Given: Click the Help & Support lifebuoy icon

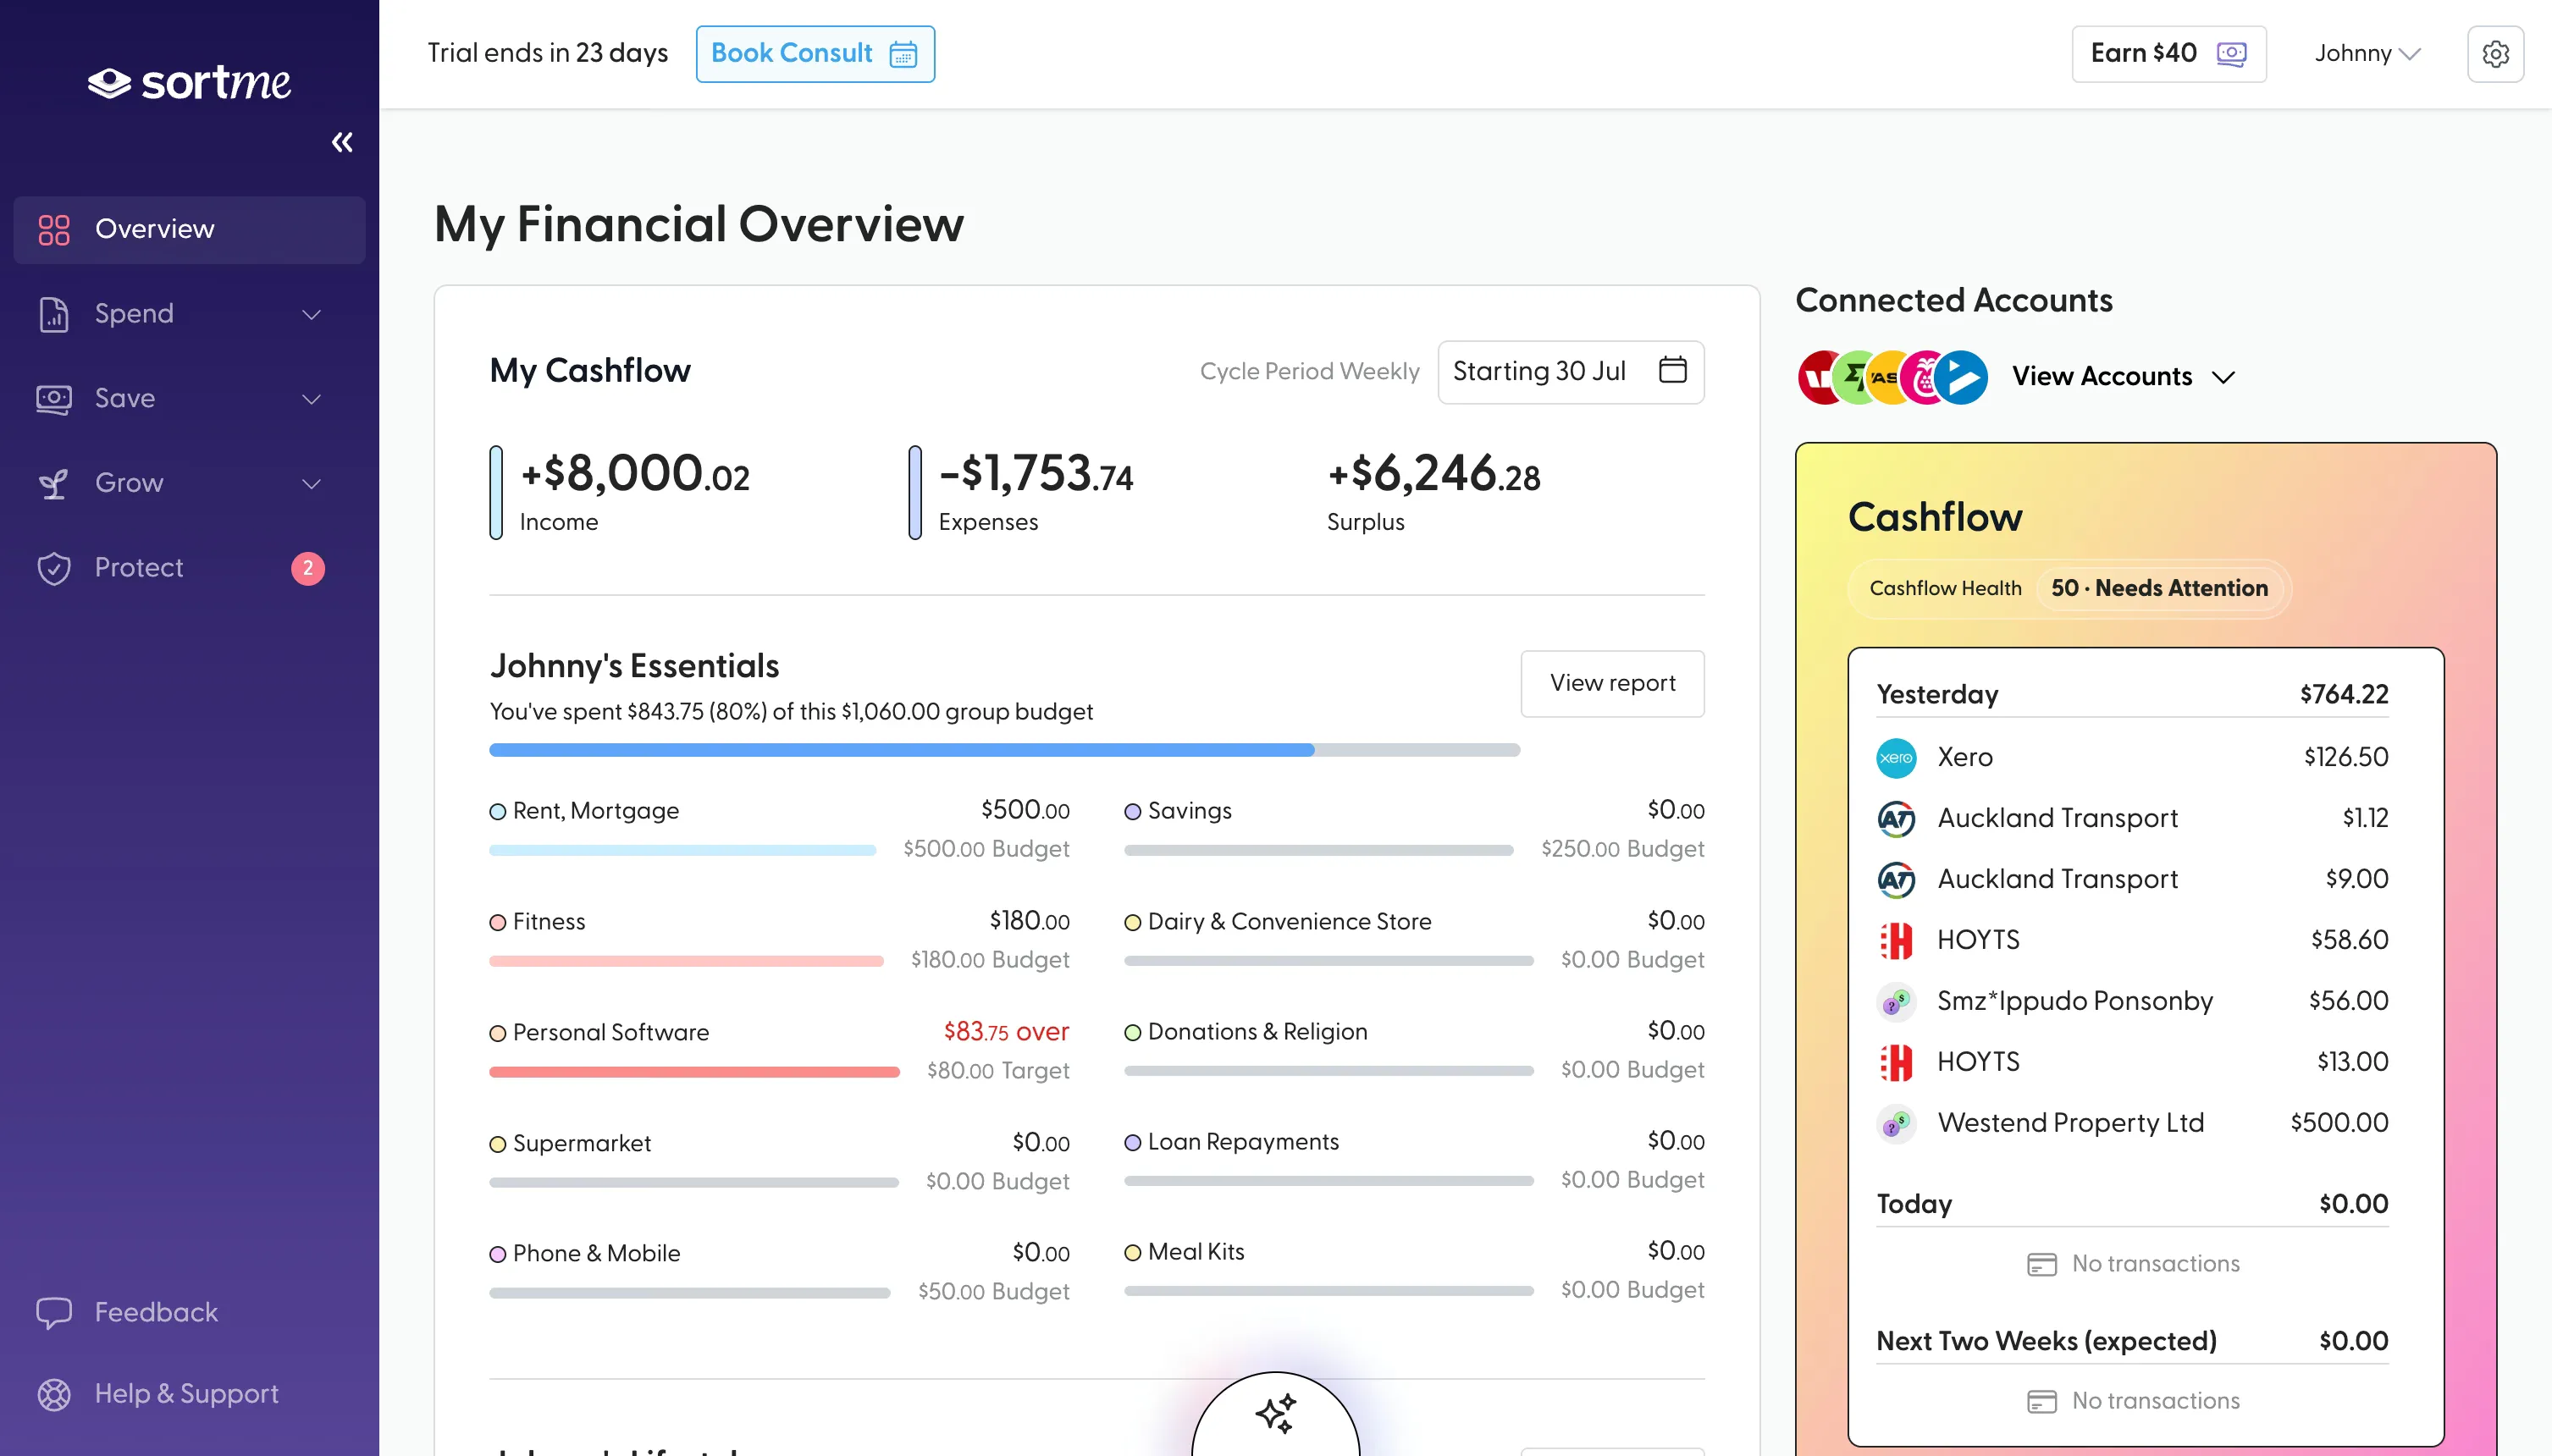Looking at the screenshot, I should (x=54, y=1393).
